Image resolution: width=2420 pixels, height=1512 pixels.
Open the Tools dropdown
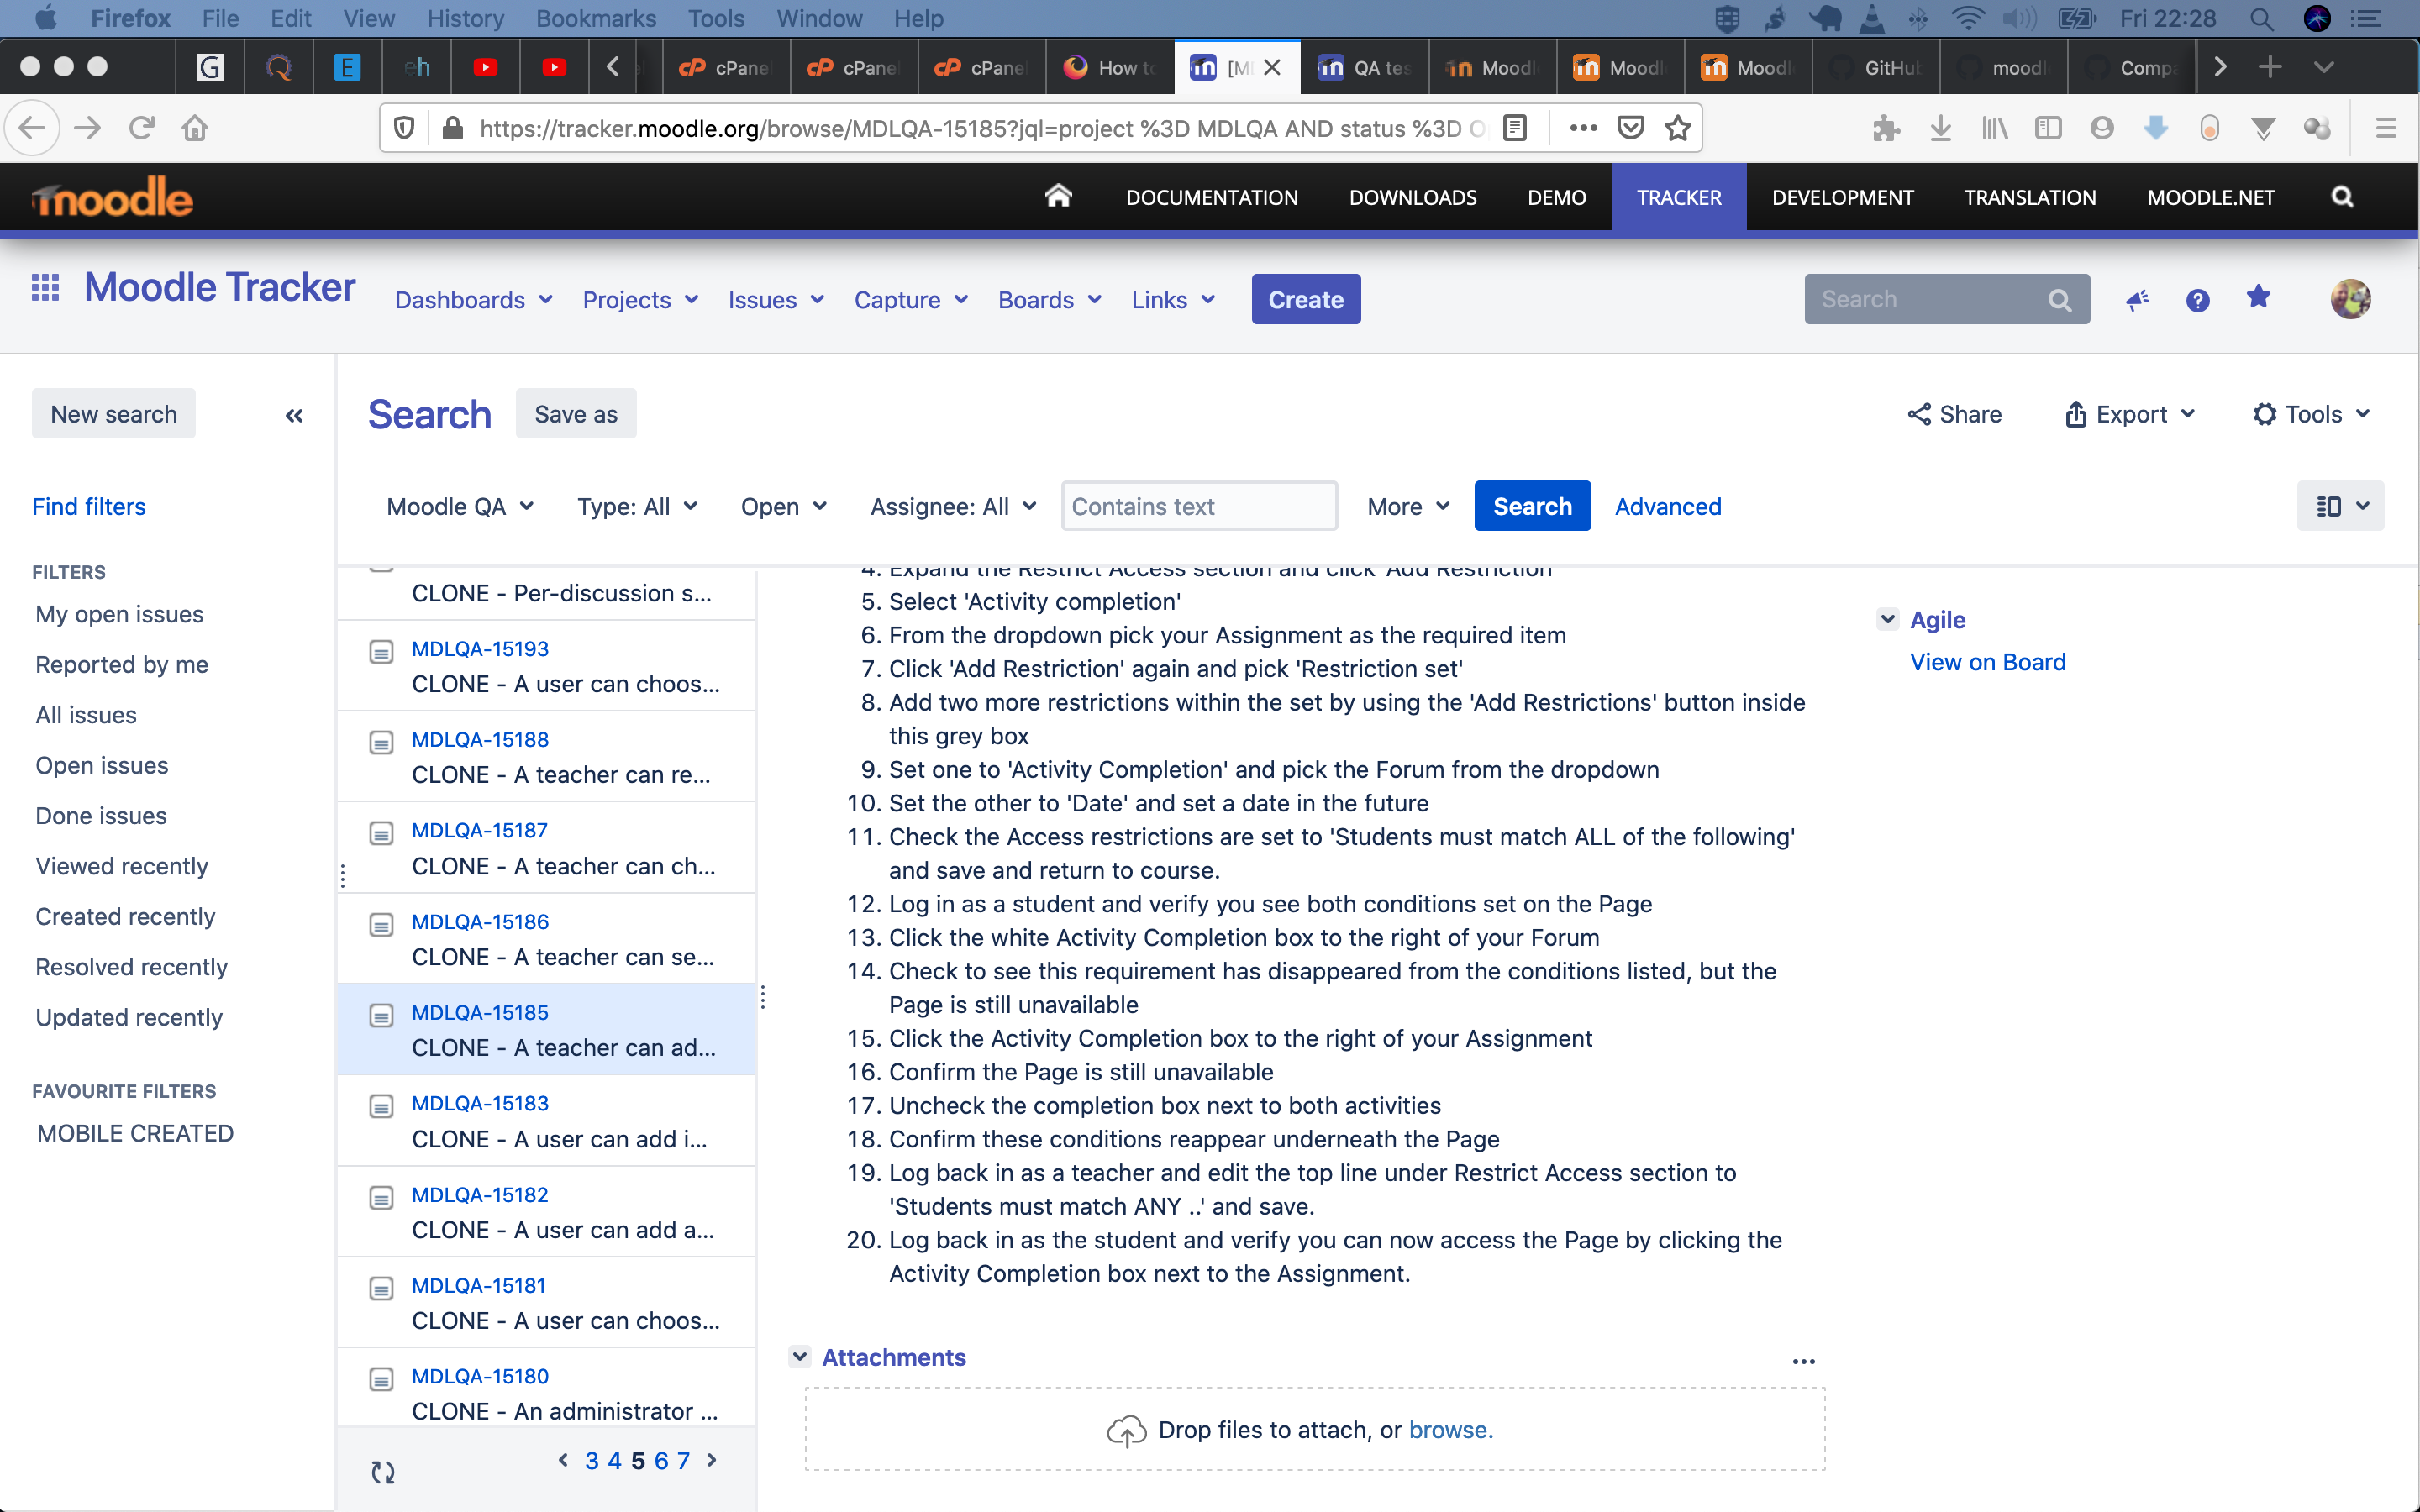[2311, 414]
